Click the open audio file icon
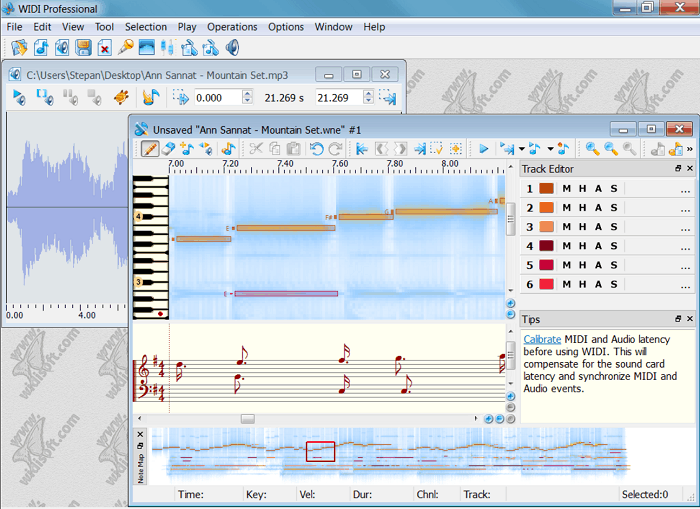Screen dimensions: 700x509 tap(62, 47)
